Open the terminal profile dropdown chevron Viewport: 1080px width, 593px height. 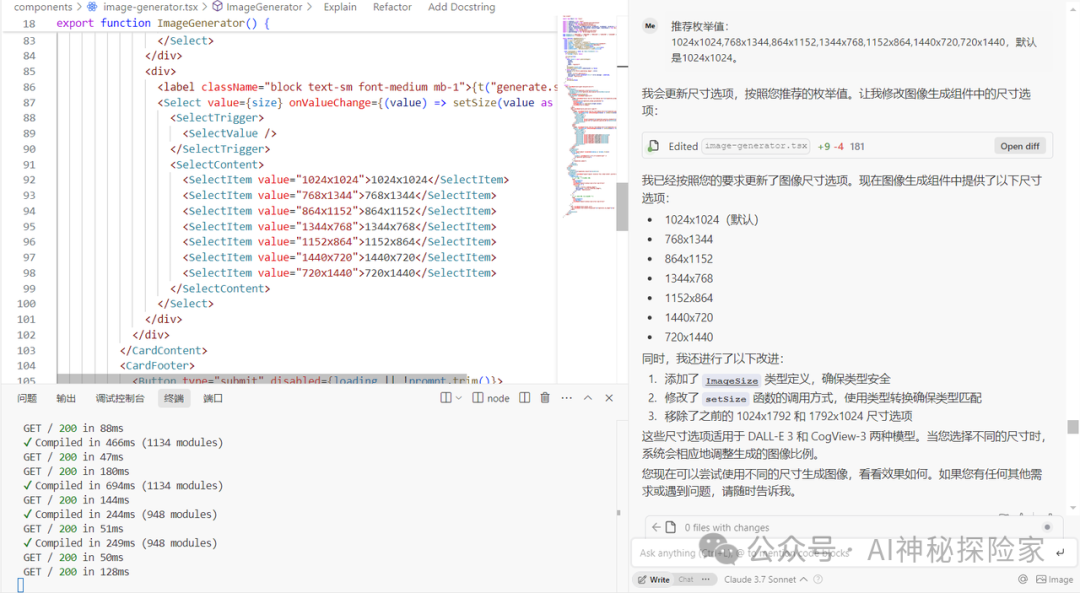(458, 397)
